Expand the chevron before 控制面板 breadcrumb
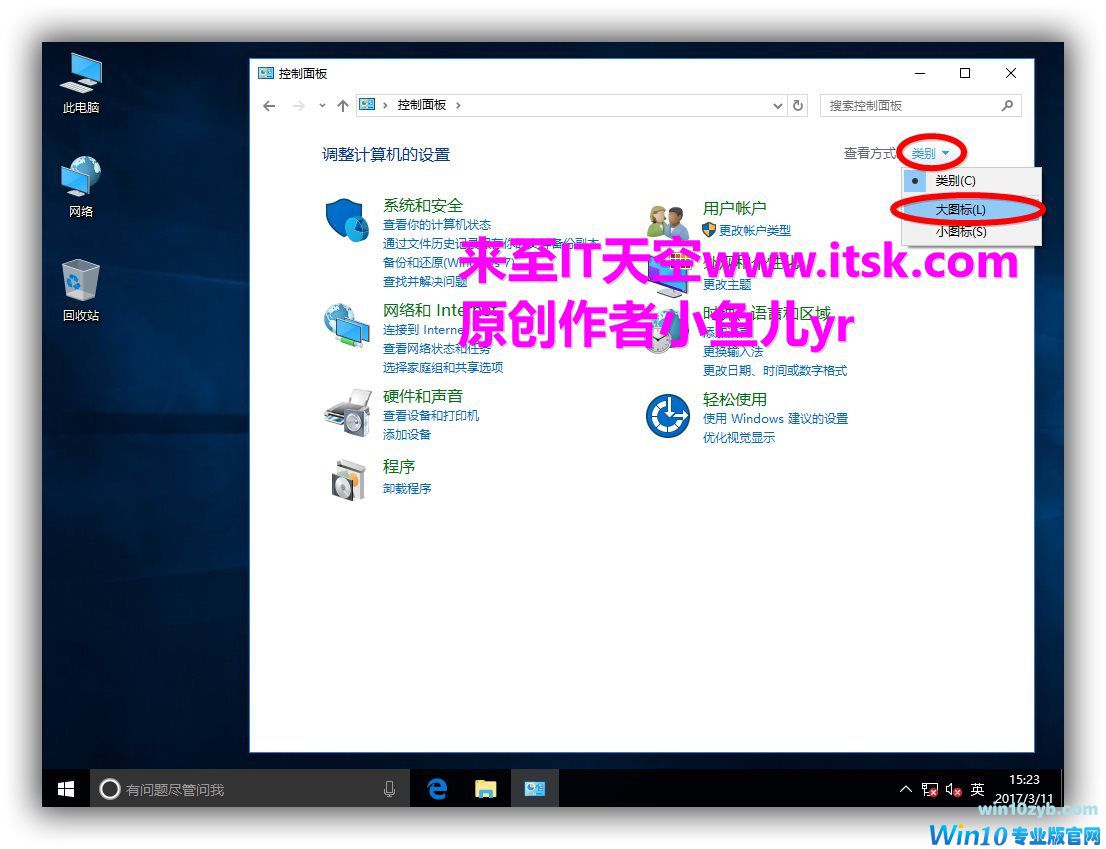The image size is (1106, 849). pyautogui.click(x=386, y=105)
